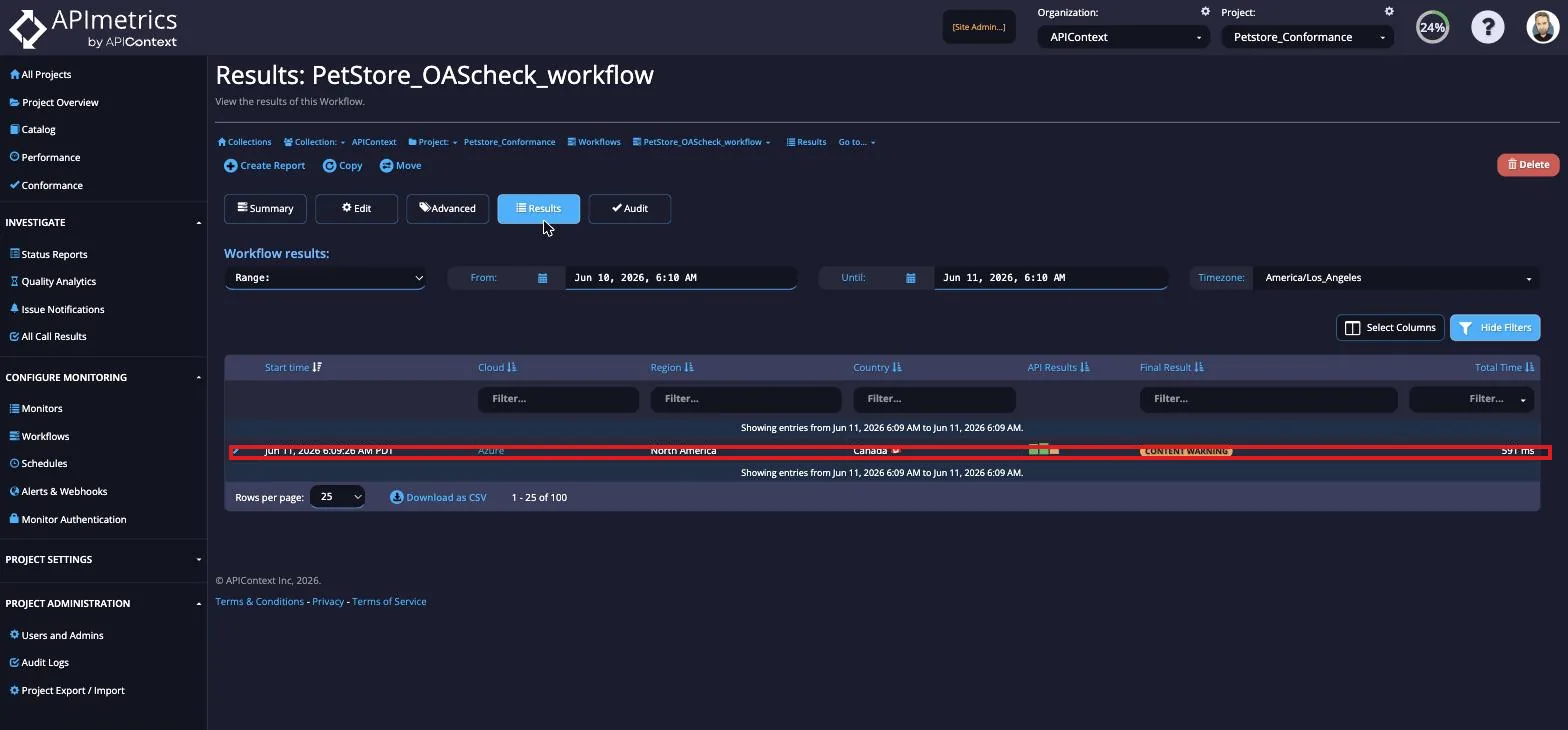Focus the Cloud filter input
The image size is (1568, 730).
[x=558, y=399]
